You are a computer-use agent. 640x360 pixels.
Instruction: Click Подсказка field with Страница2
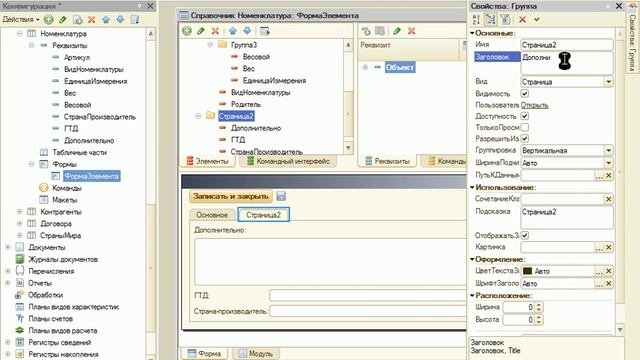567,218
